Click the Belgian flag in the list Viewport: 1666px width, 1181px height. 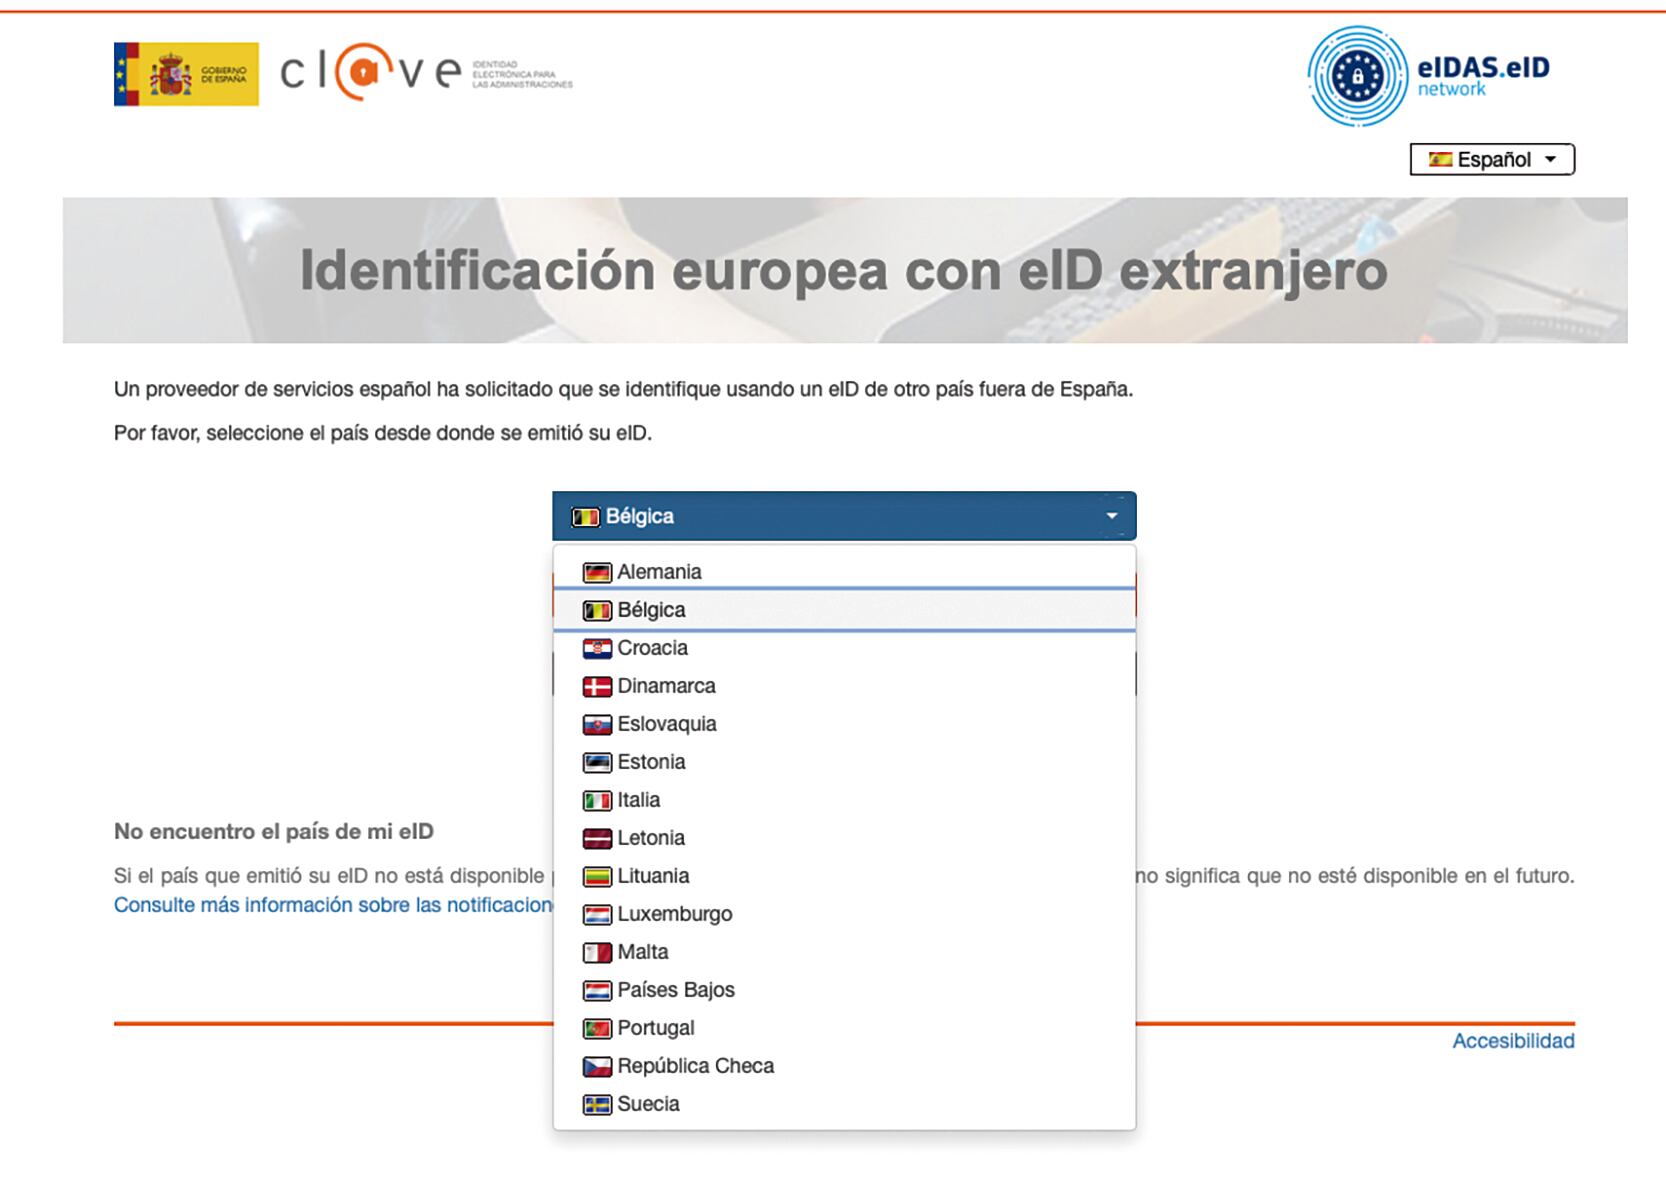click(x=597, y=611)
